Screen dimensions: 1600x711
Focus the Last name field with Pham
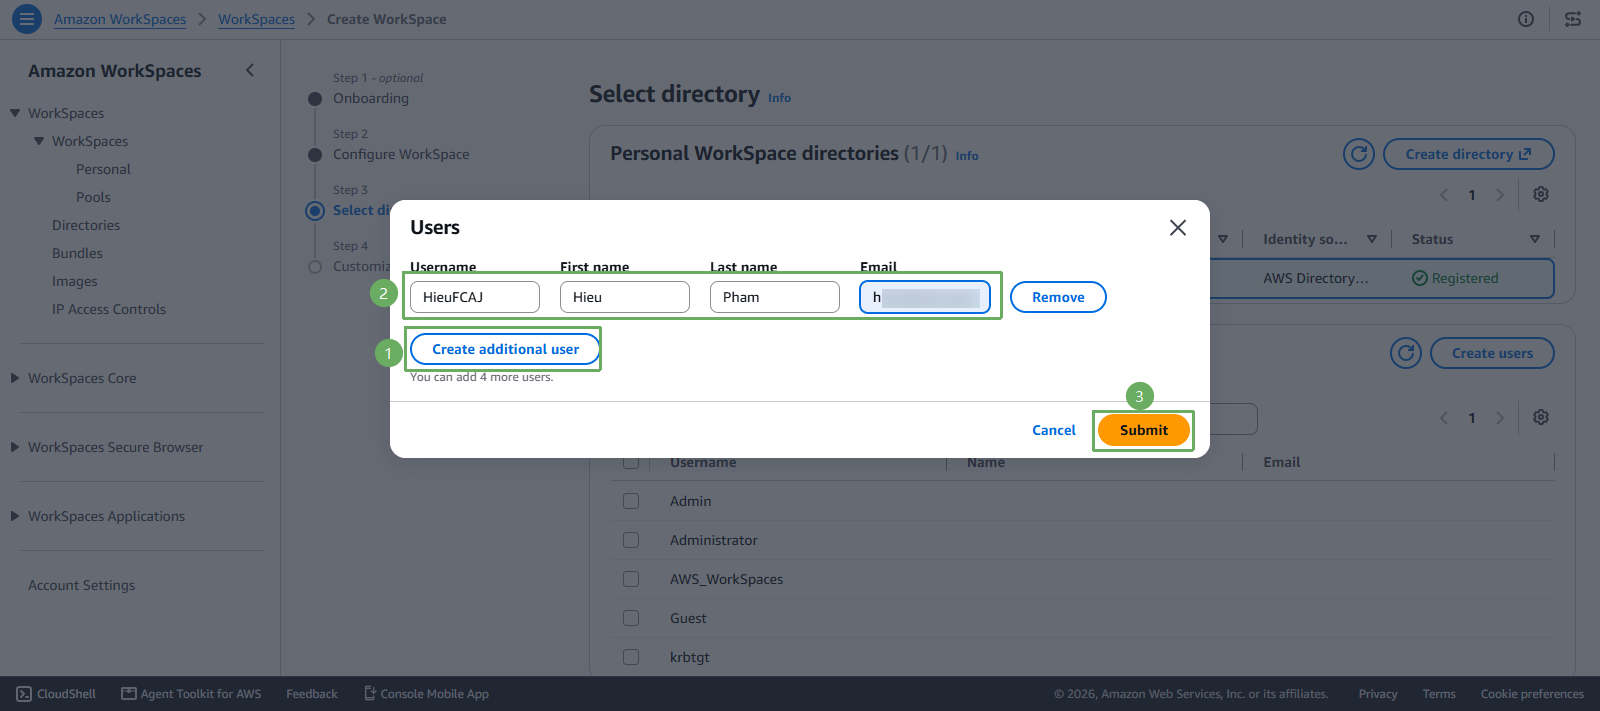(775, 297)
